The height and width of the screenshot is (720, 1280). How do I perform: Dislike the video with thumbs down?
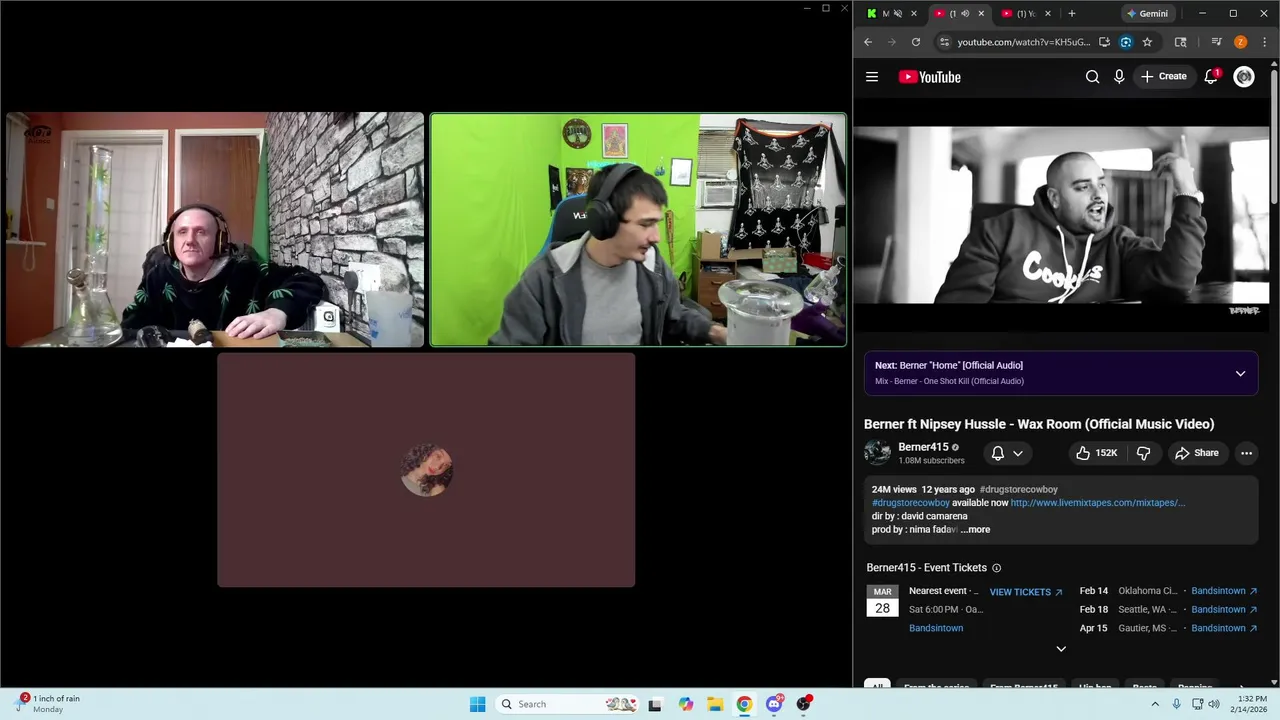tap(1143, 453)
